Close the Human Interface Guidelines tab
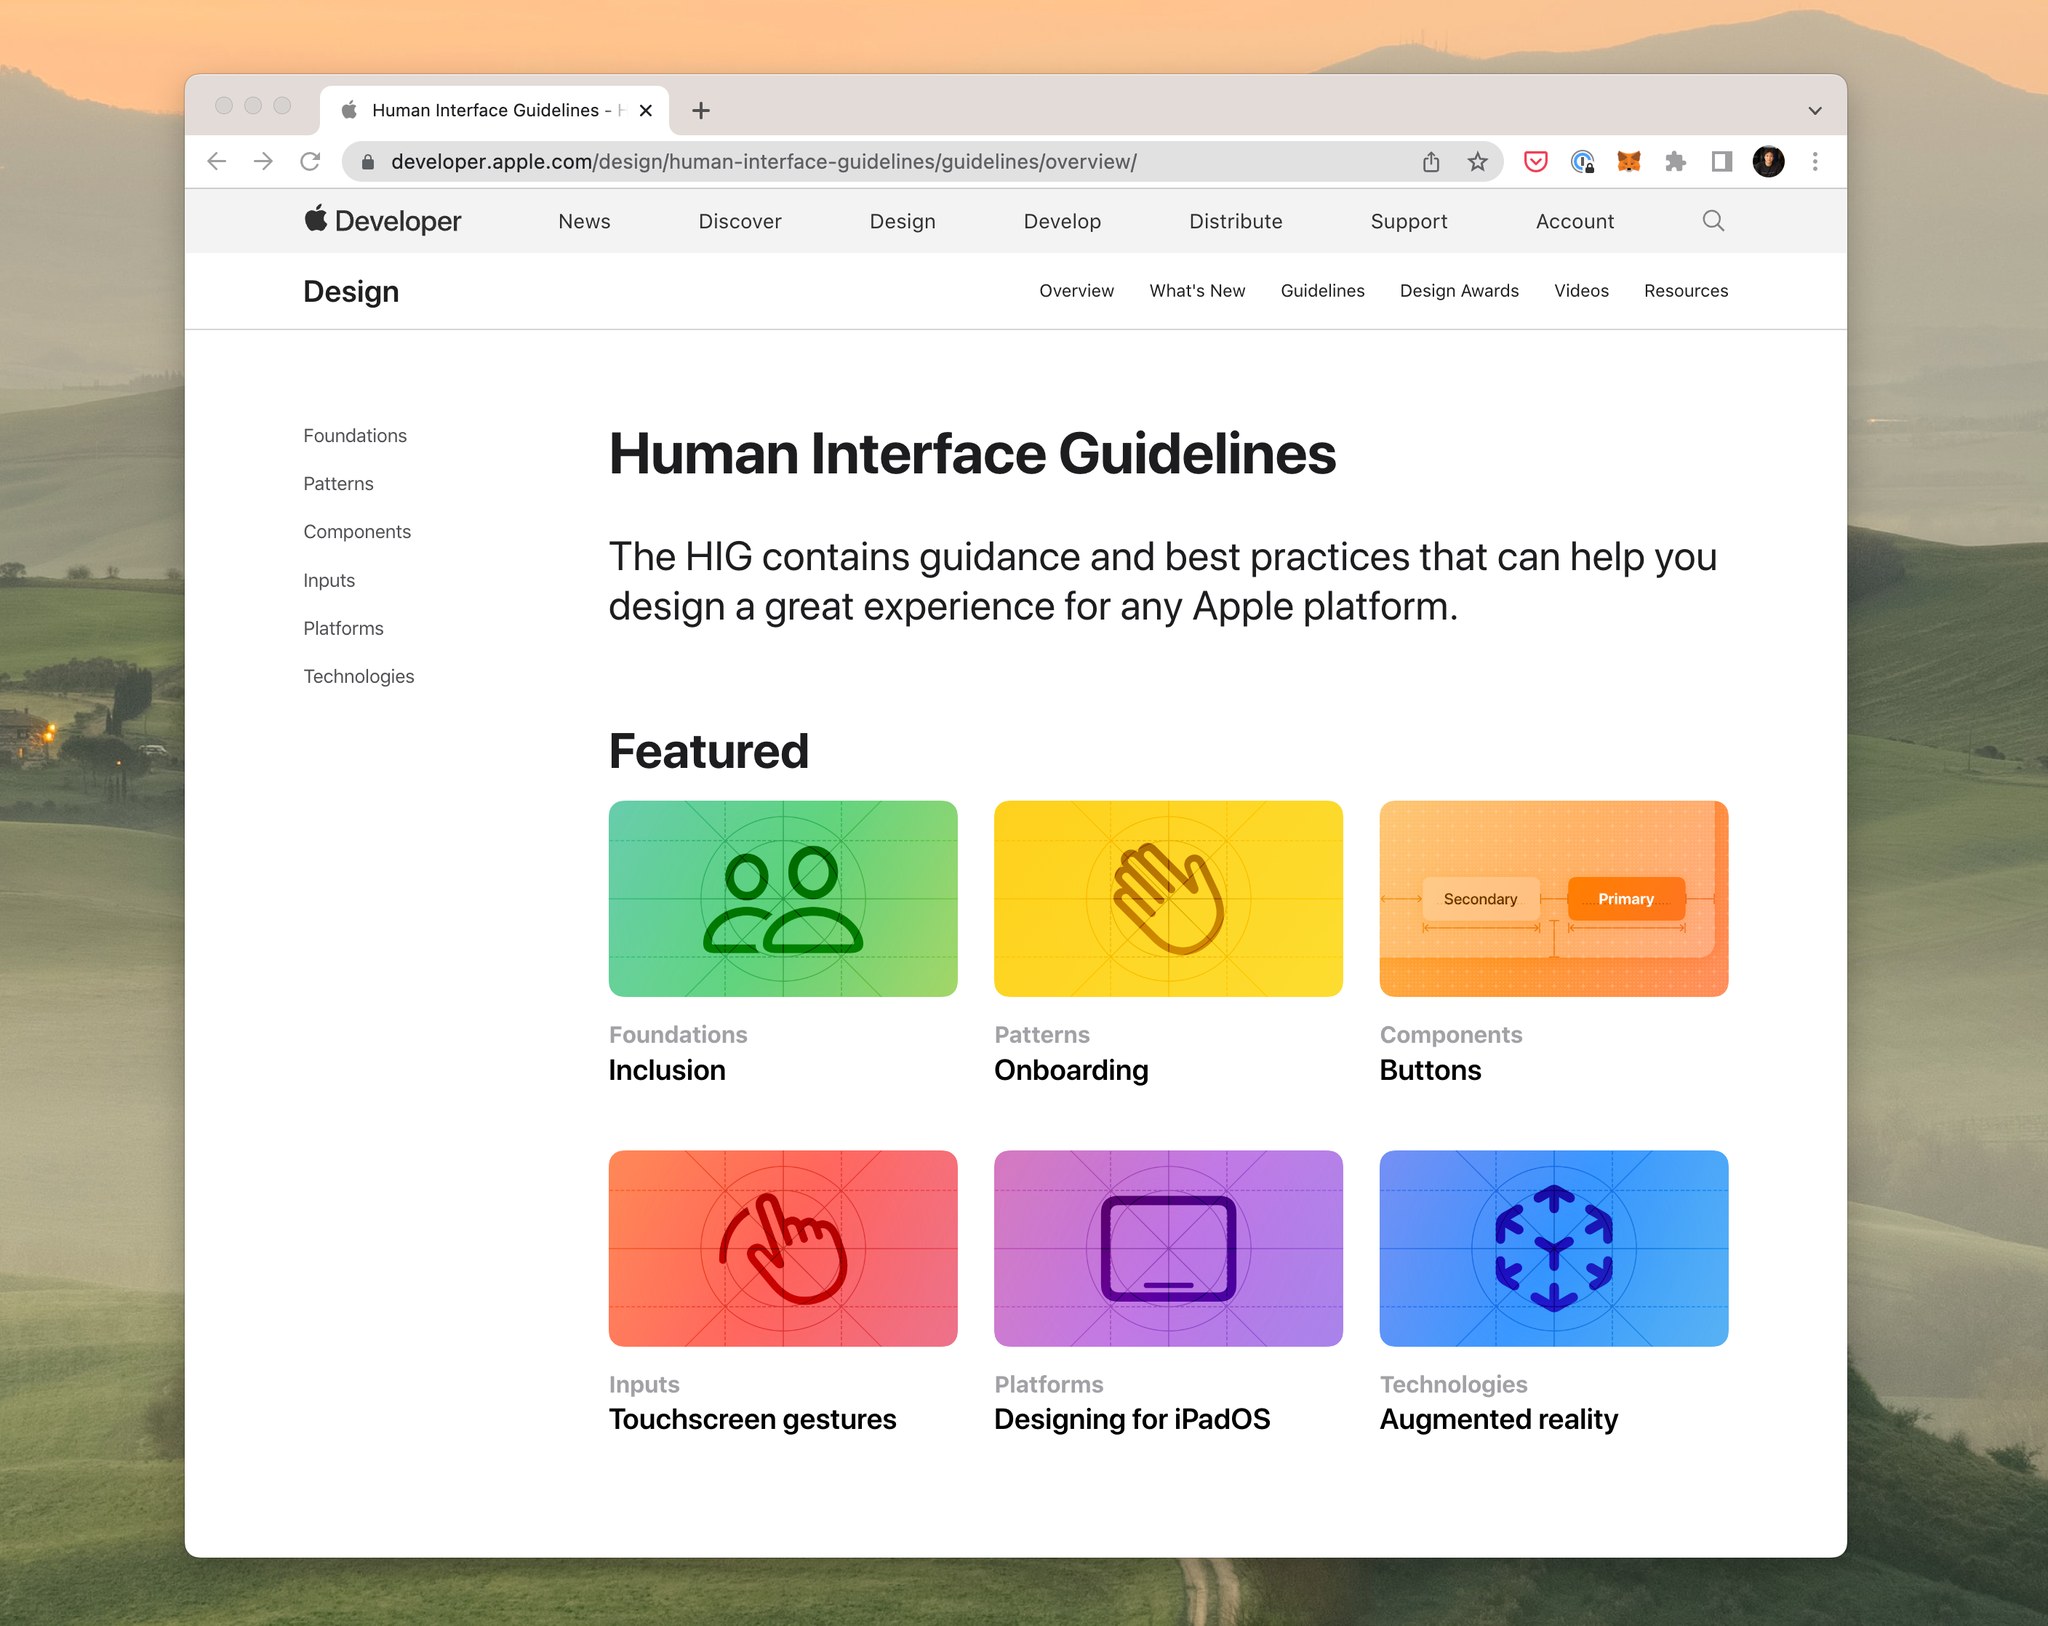Image resolution: width=2048 pixels, height=1626 pixels. click(x=646, y=110)
